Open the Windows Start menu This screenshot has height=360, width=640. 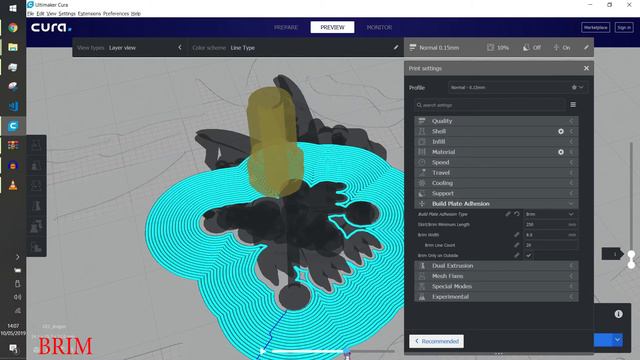point(13,8)
